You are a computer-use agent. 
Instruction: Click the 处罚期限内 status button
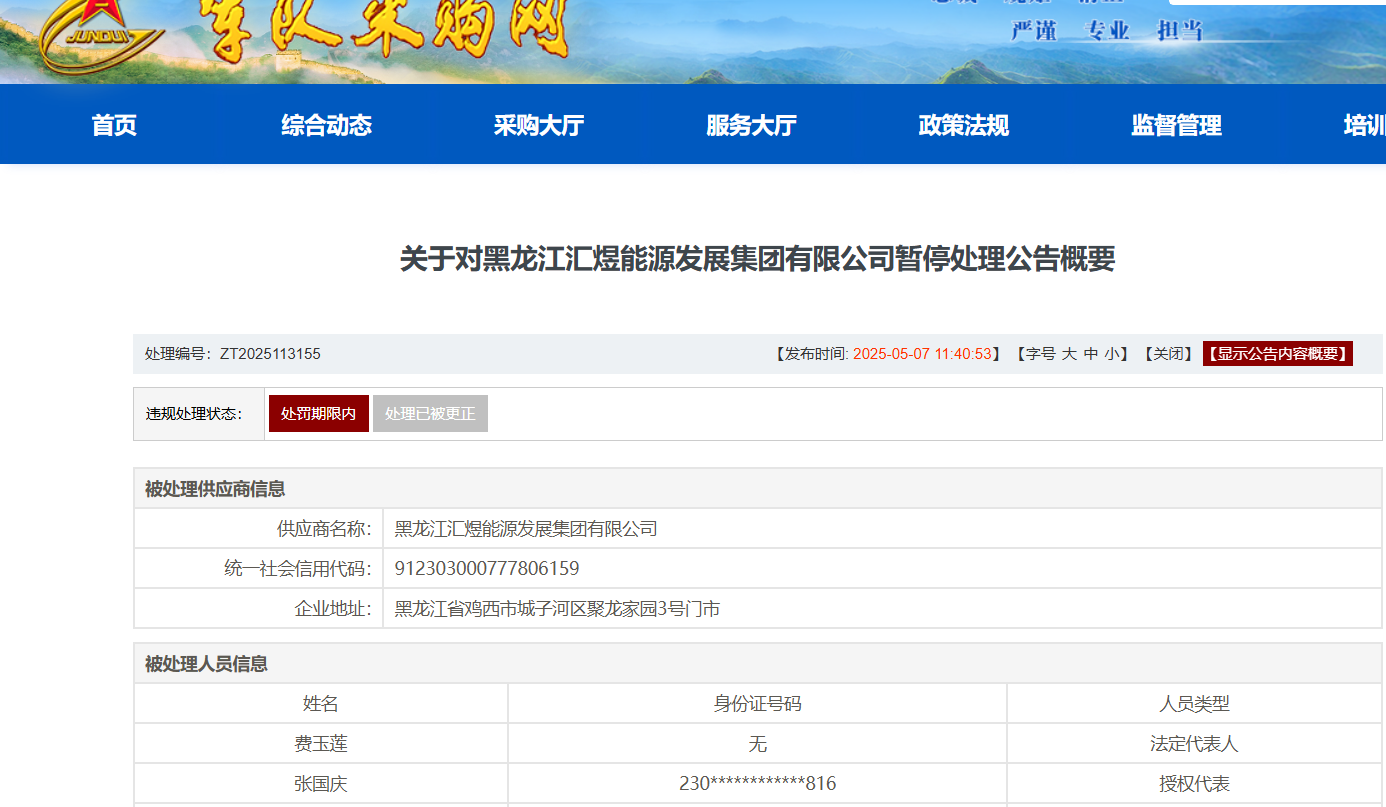318,414
